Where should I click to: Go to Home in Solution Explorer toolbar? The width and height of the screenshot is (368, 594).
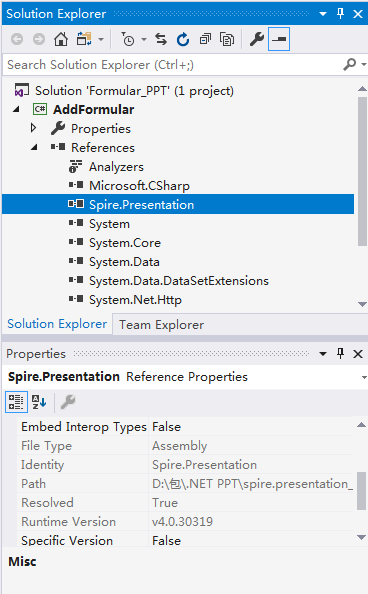pyautogui.click(x=61, y=39)
